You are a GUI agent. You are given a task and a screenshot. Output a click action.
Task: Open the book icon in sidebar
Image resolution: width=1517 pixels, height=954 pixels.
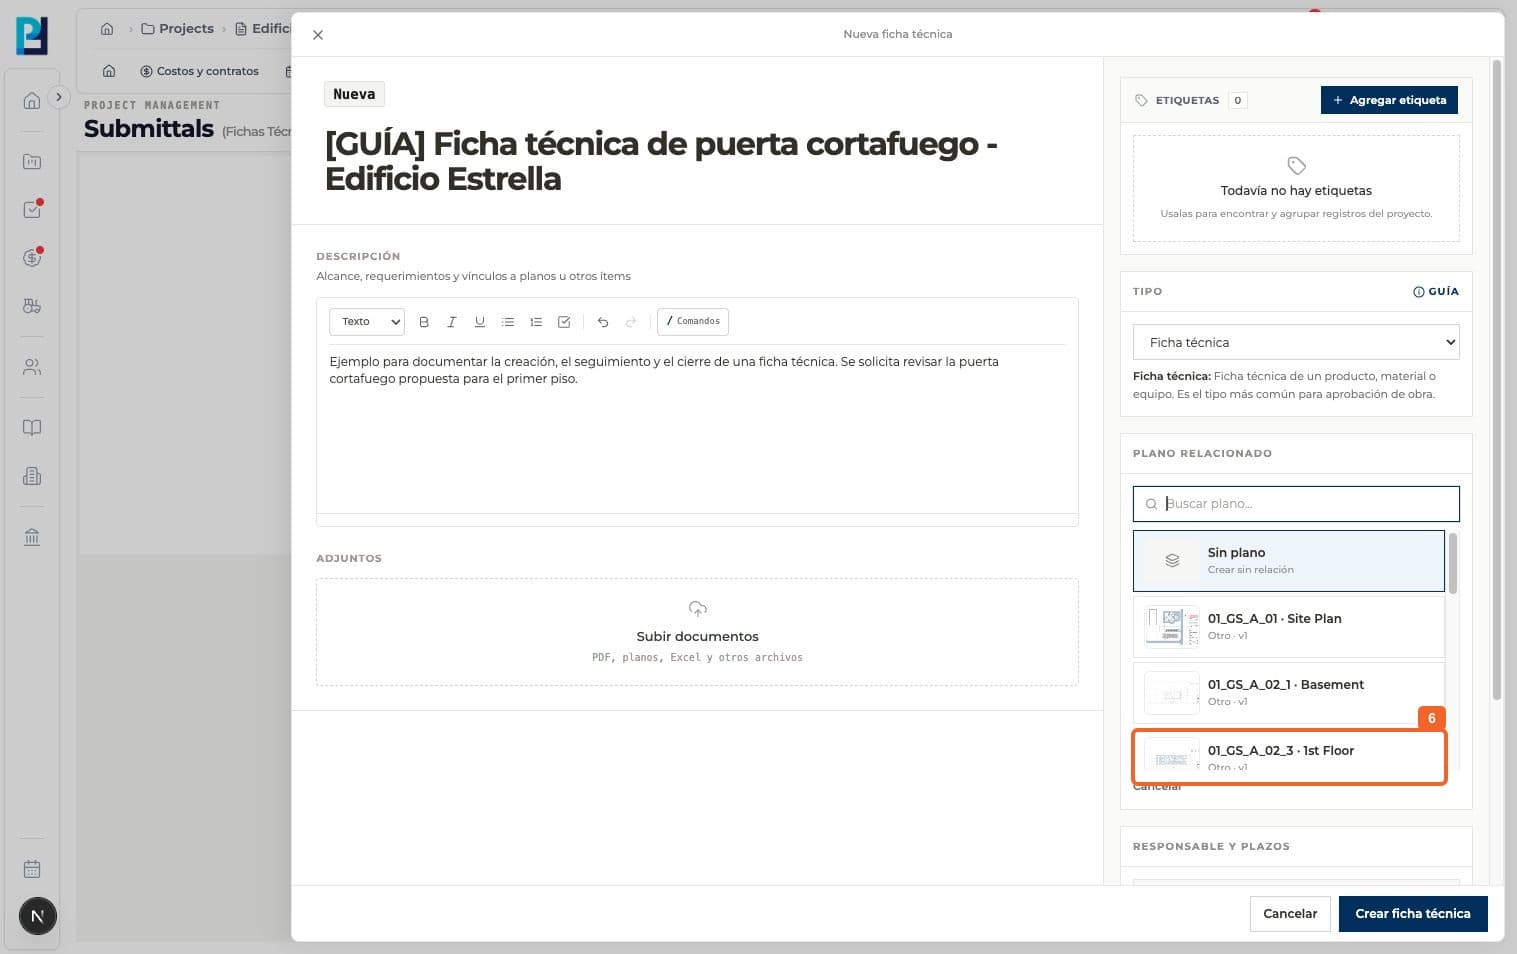32,428
